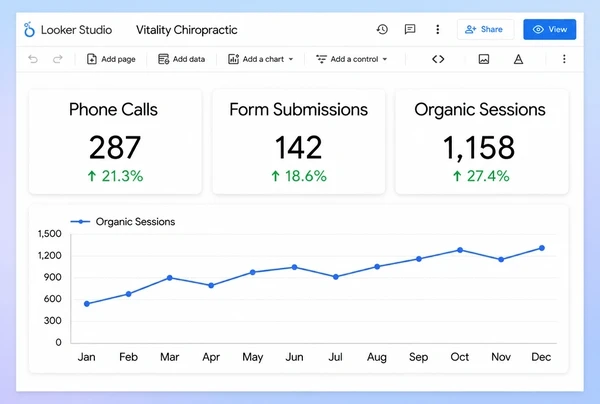
Task: Click the Add a control filter icon
Action: 321,59
